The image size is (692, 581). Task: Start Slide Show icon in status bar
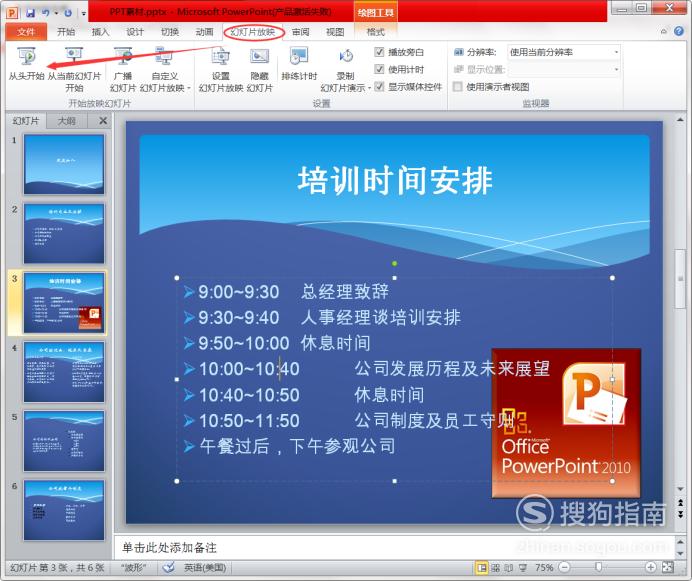[x=523, y=567]
